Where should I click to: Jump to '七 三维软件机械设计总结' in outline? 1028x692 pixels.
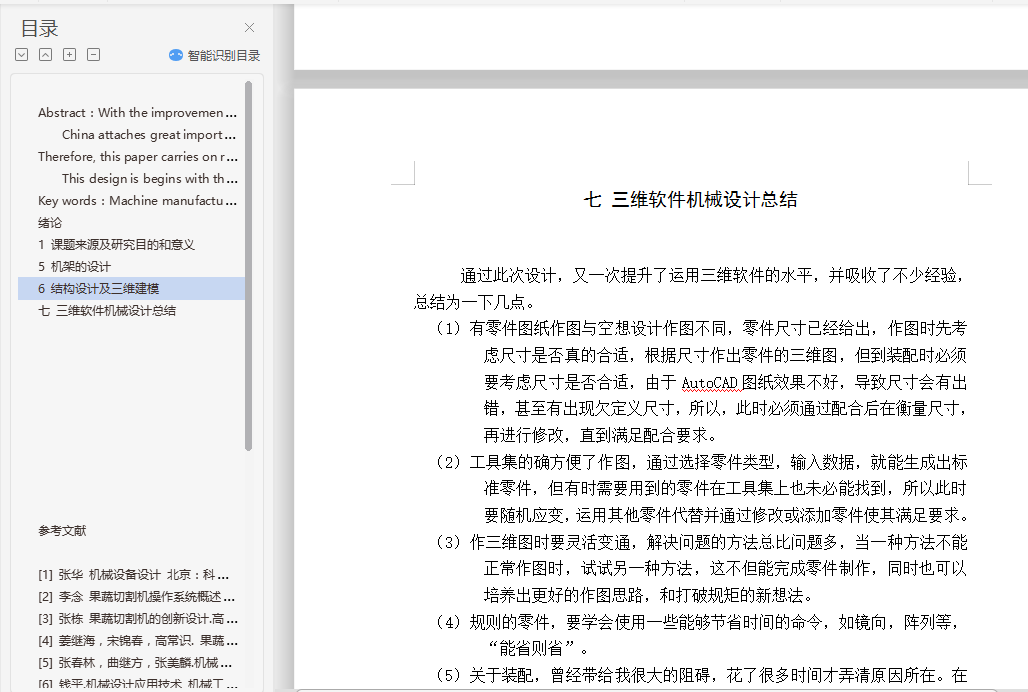click(107, 311)
